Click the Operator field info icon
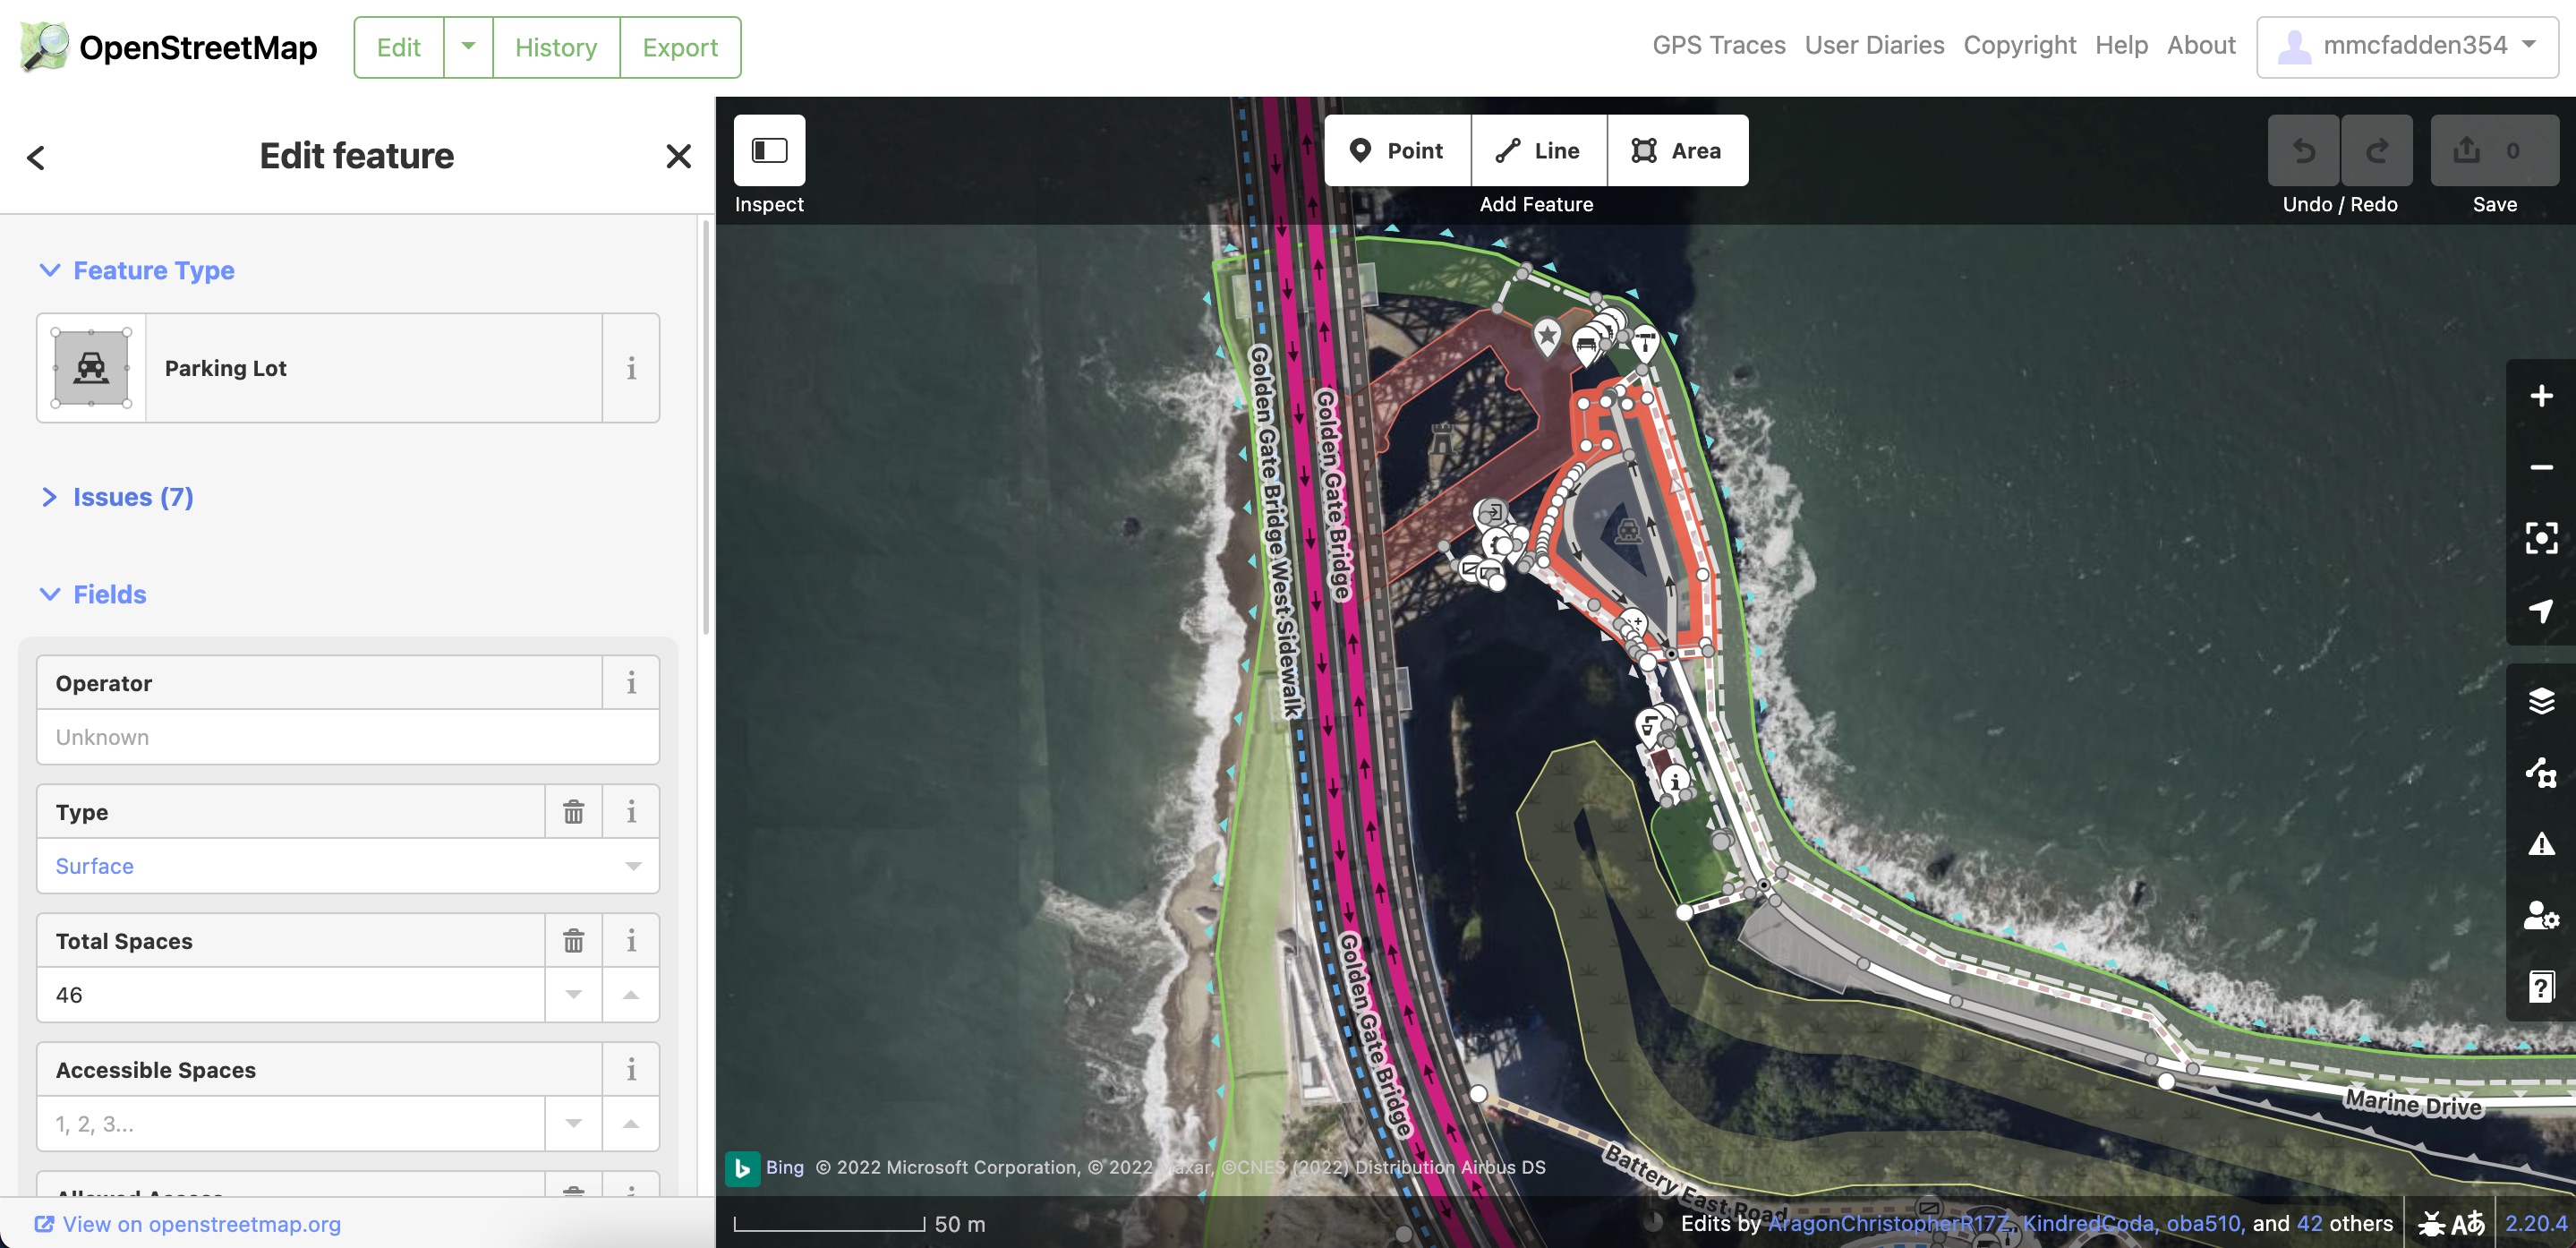This screenshot has width=2576, height=1248. point(631,683)
